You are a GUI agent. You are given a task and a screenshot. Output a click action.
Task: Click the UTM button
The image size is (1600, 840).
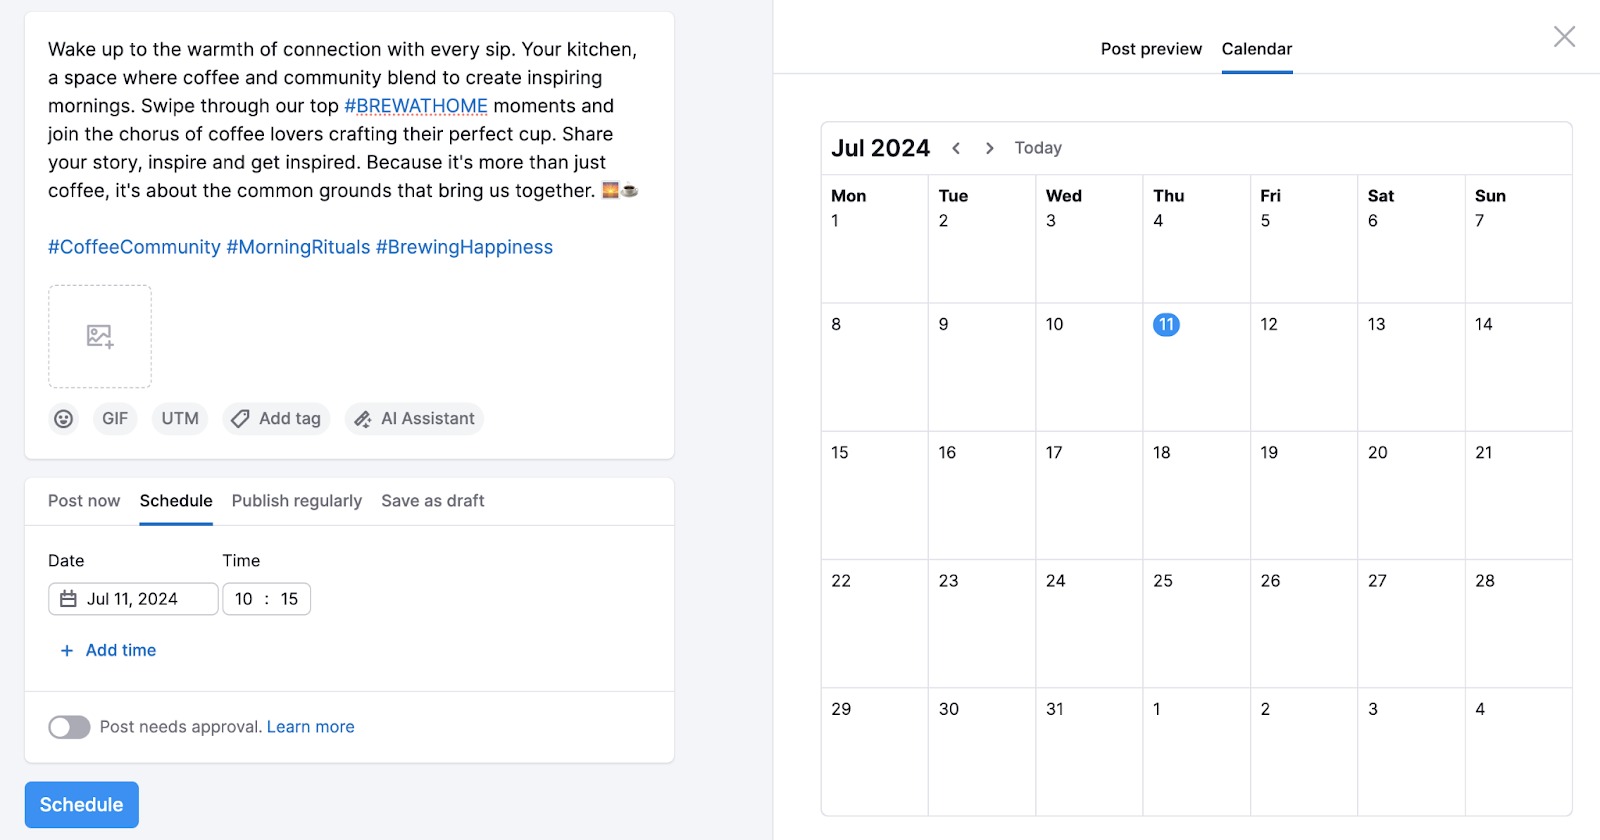coord(180,419)
